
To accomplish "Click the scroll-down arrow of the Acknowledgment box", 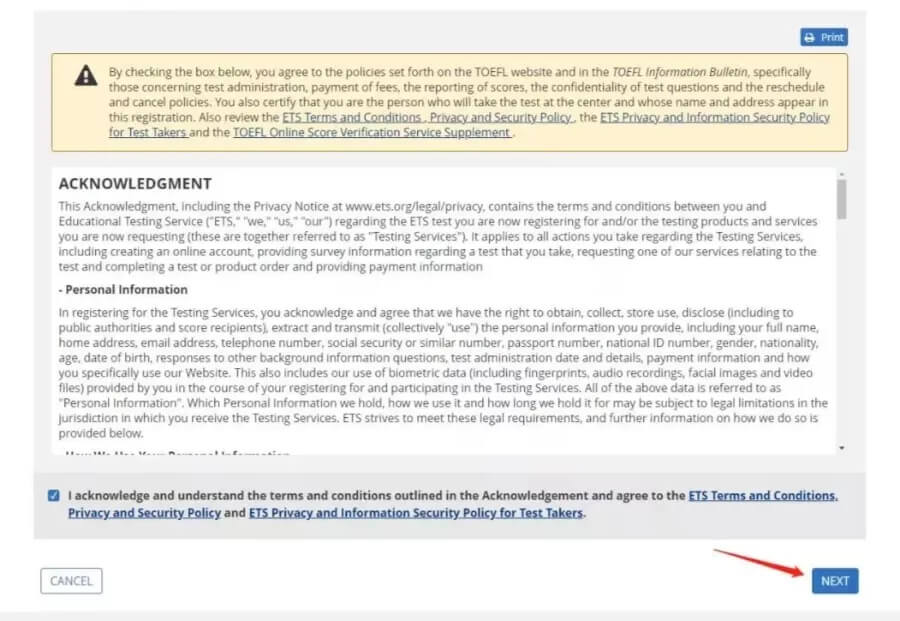I will 841,448.
